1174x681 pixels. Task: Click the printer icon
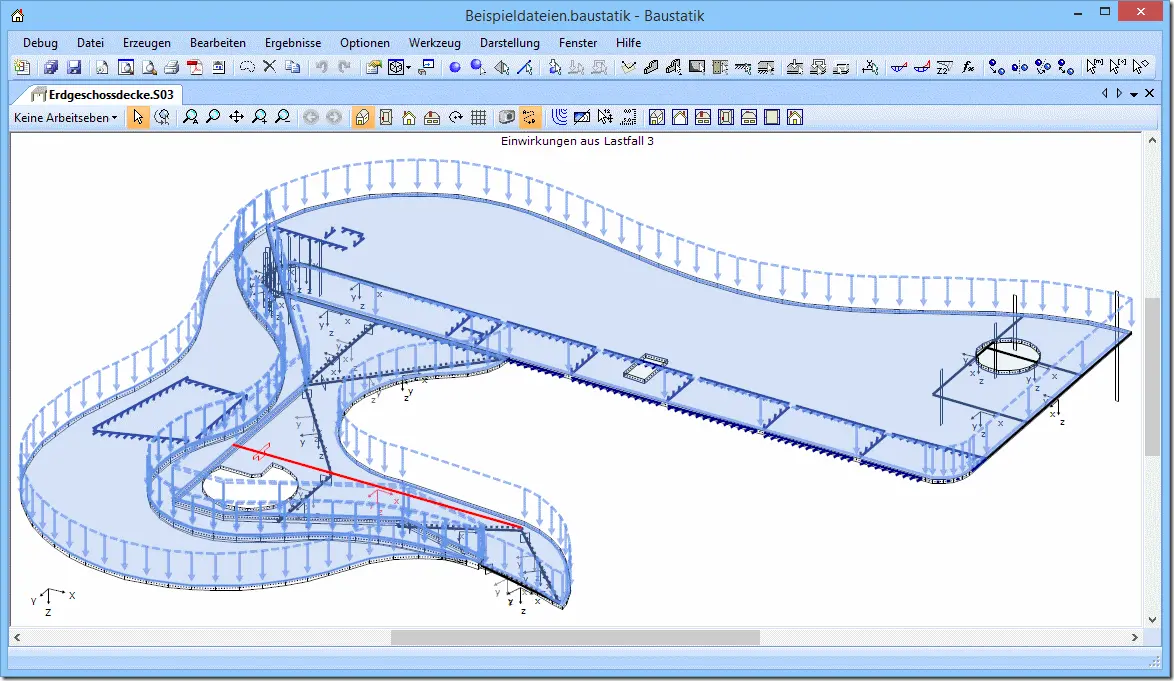tap(171, 67)
